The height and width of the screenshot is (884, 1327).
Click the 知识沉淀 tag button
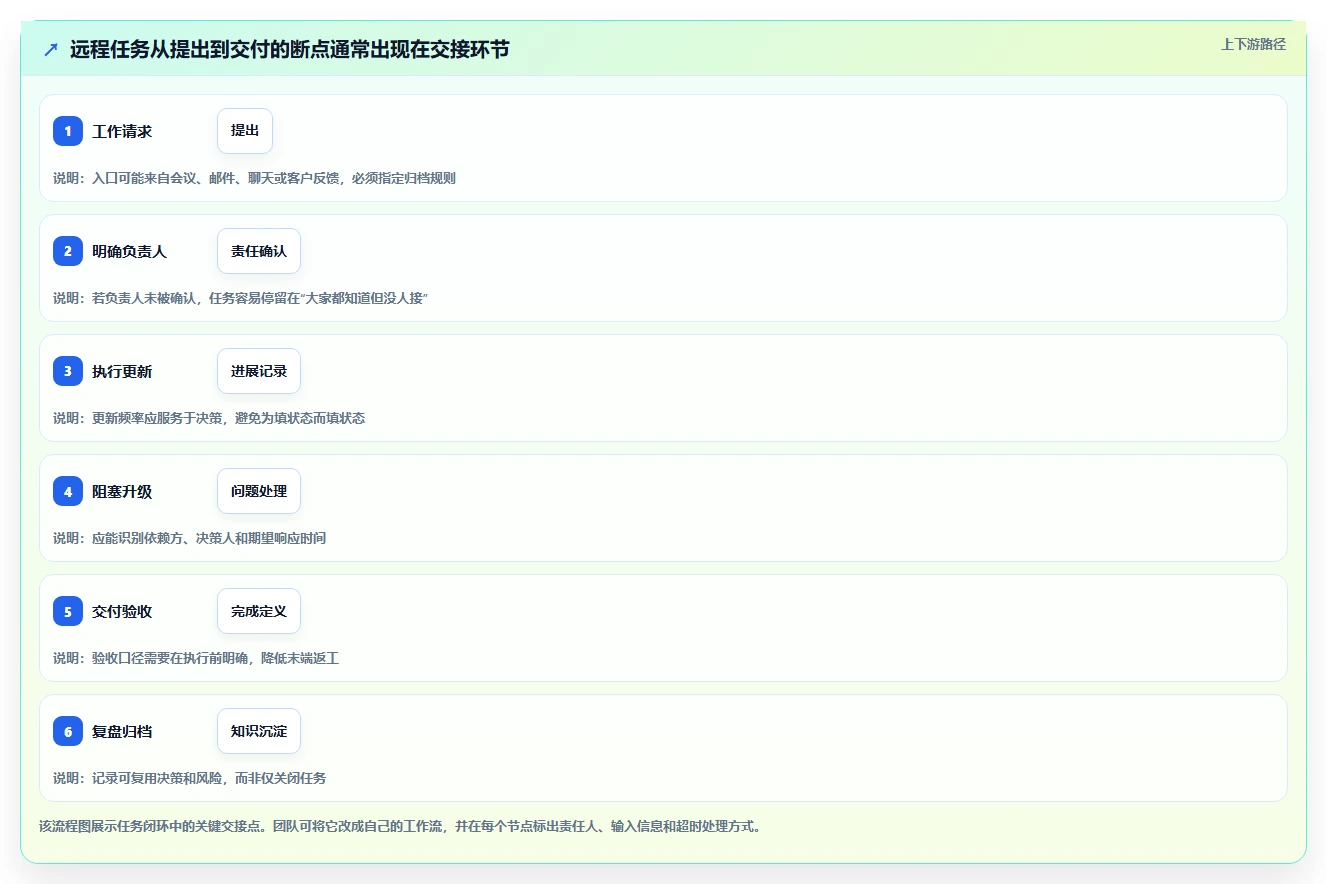[259, 731]
